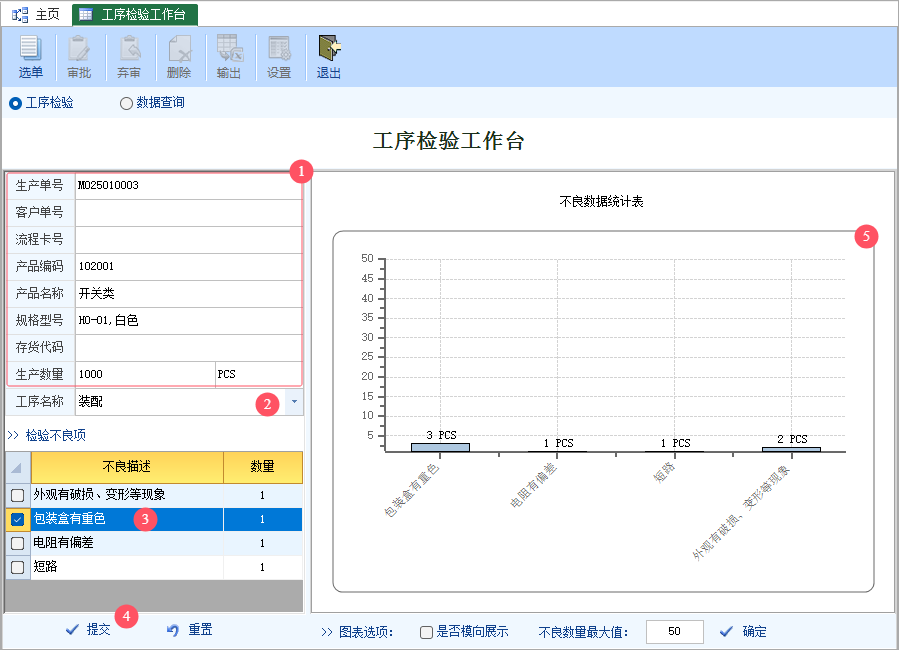Click quantity cell of 包装盒有重色 row
This screenshot has height=650, width=899.
point(263,519)
